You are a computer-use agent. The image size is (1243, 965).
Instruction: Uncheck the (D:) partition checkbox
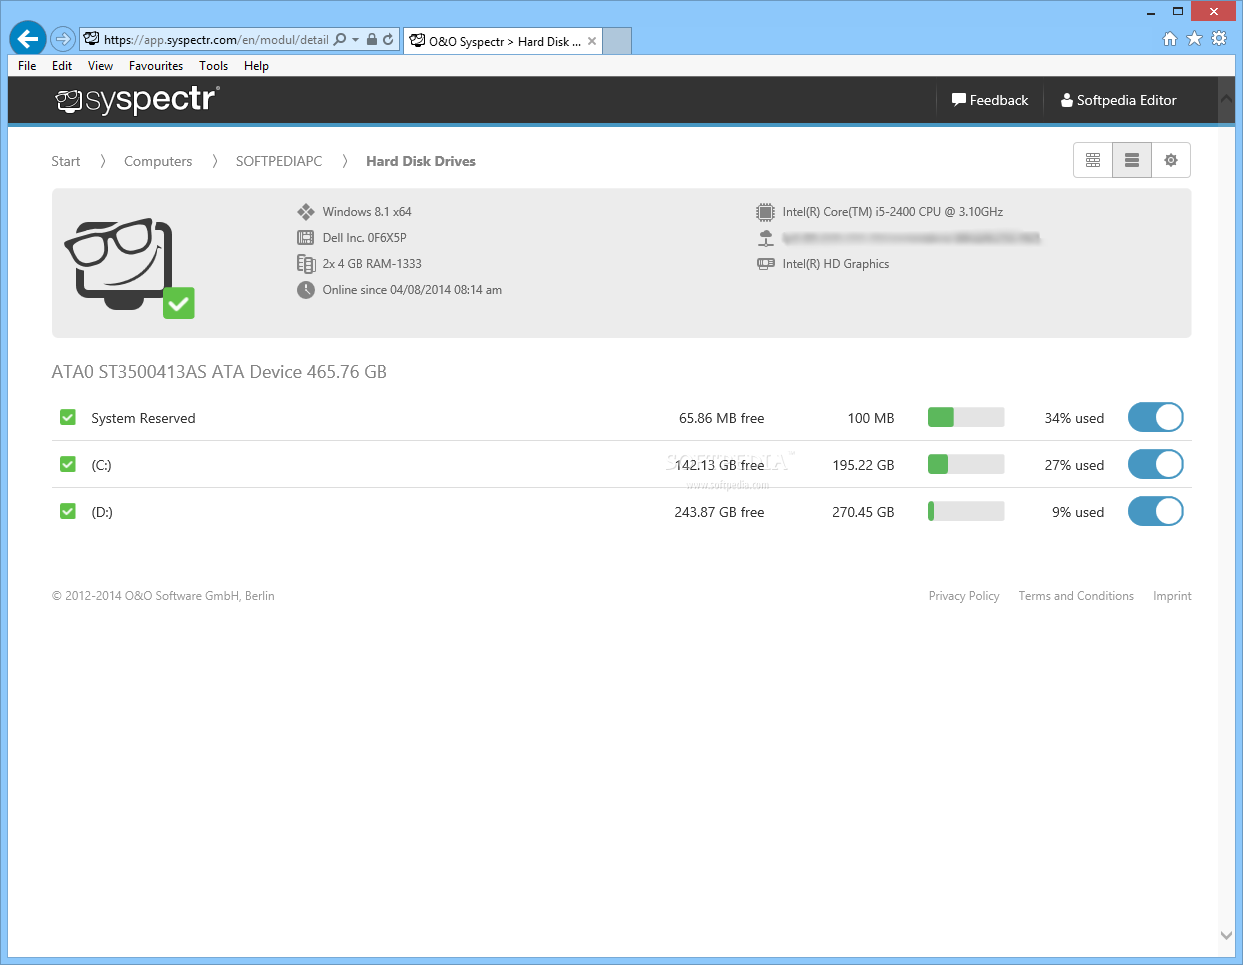tap(68, 511)
